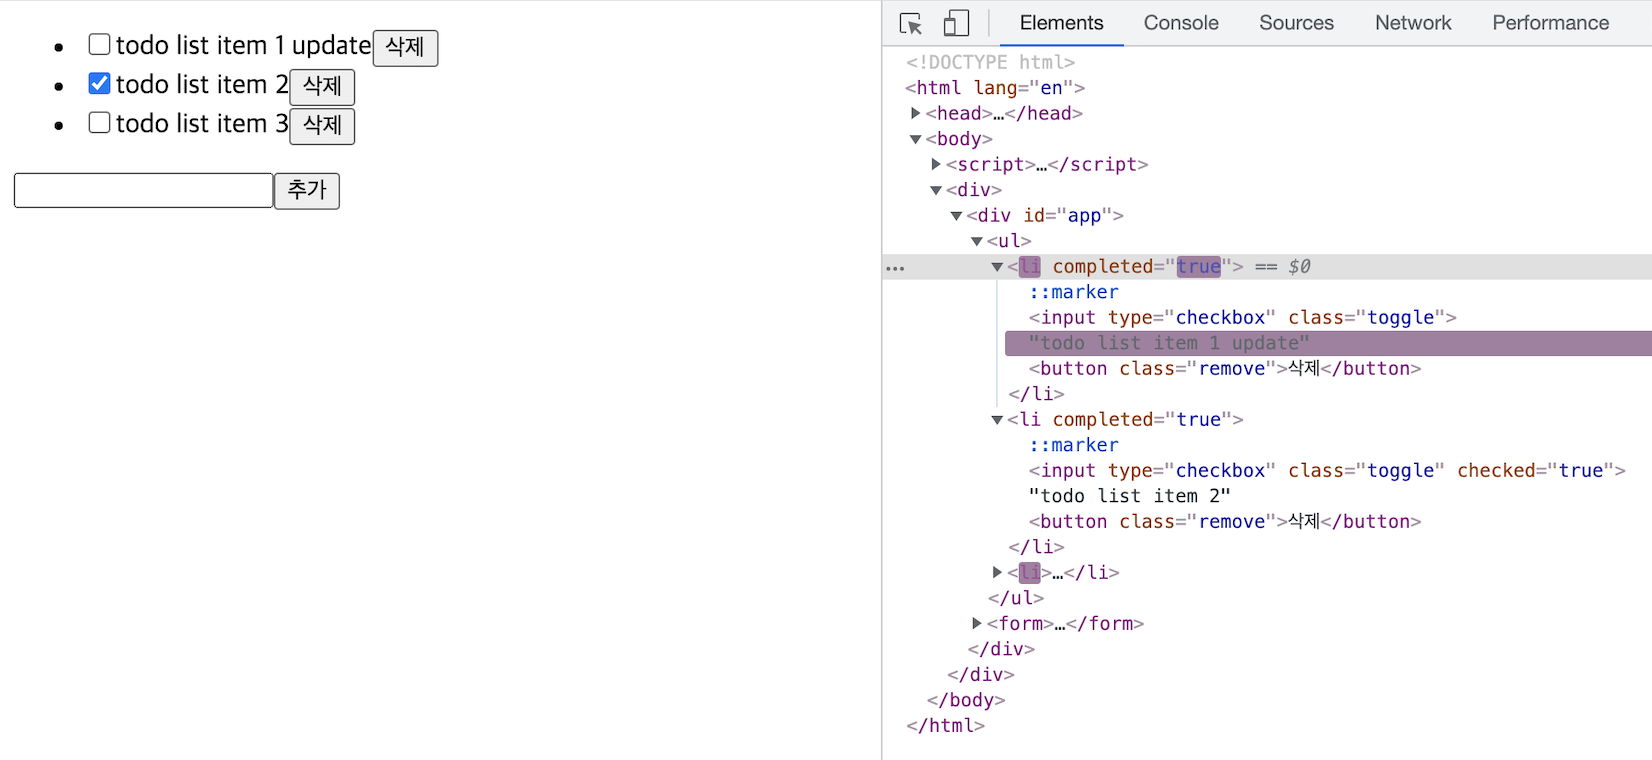Uncheck the 'todo list item 2' checkbox
Viewport: 1652px width, 760px height.
coord(99,83)
